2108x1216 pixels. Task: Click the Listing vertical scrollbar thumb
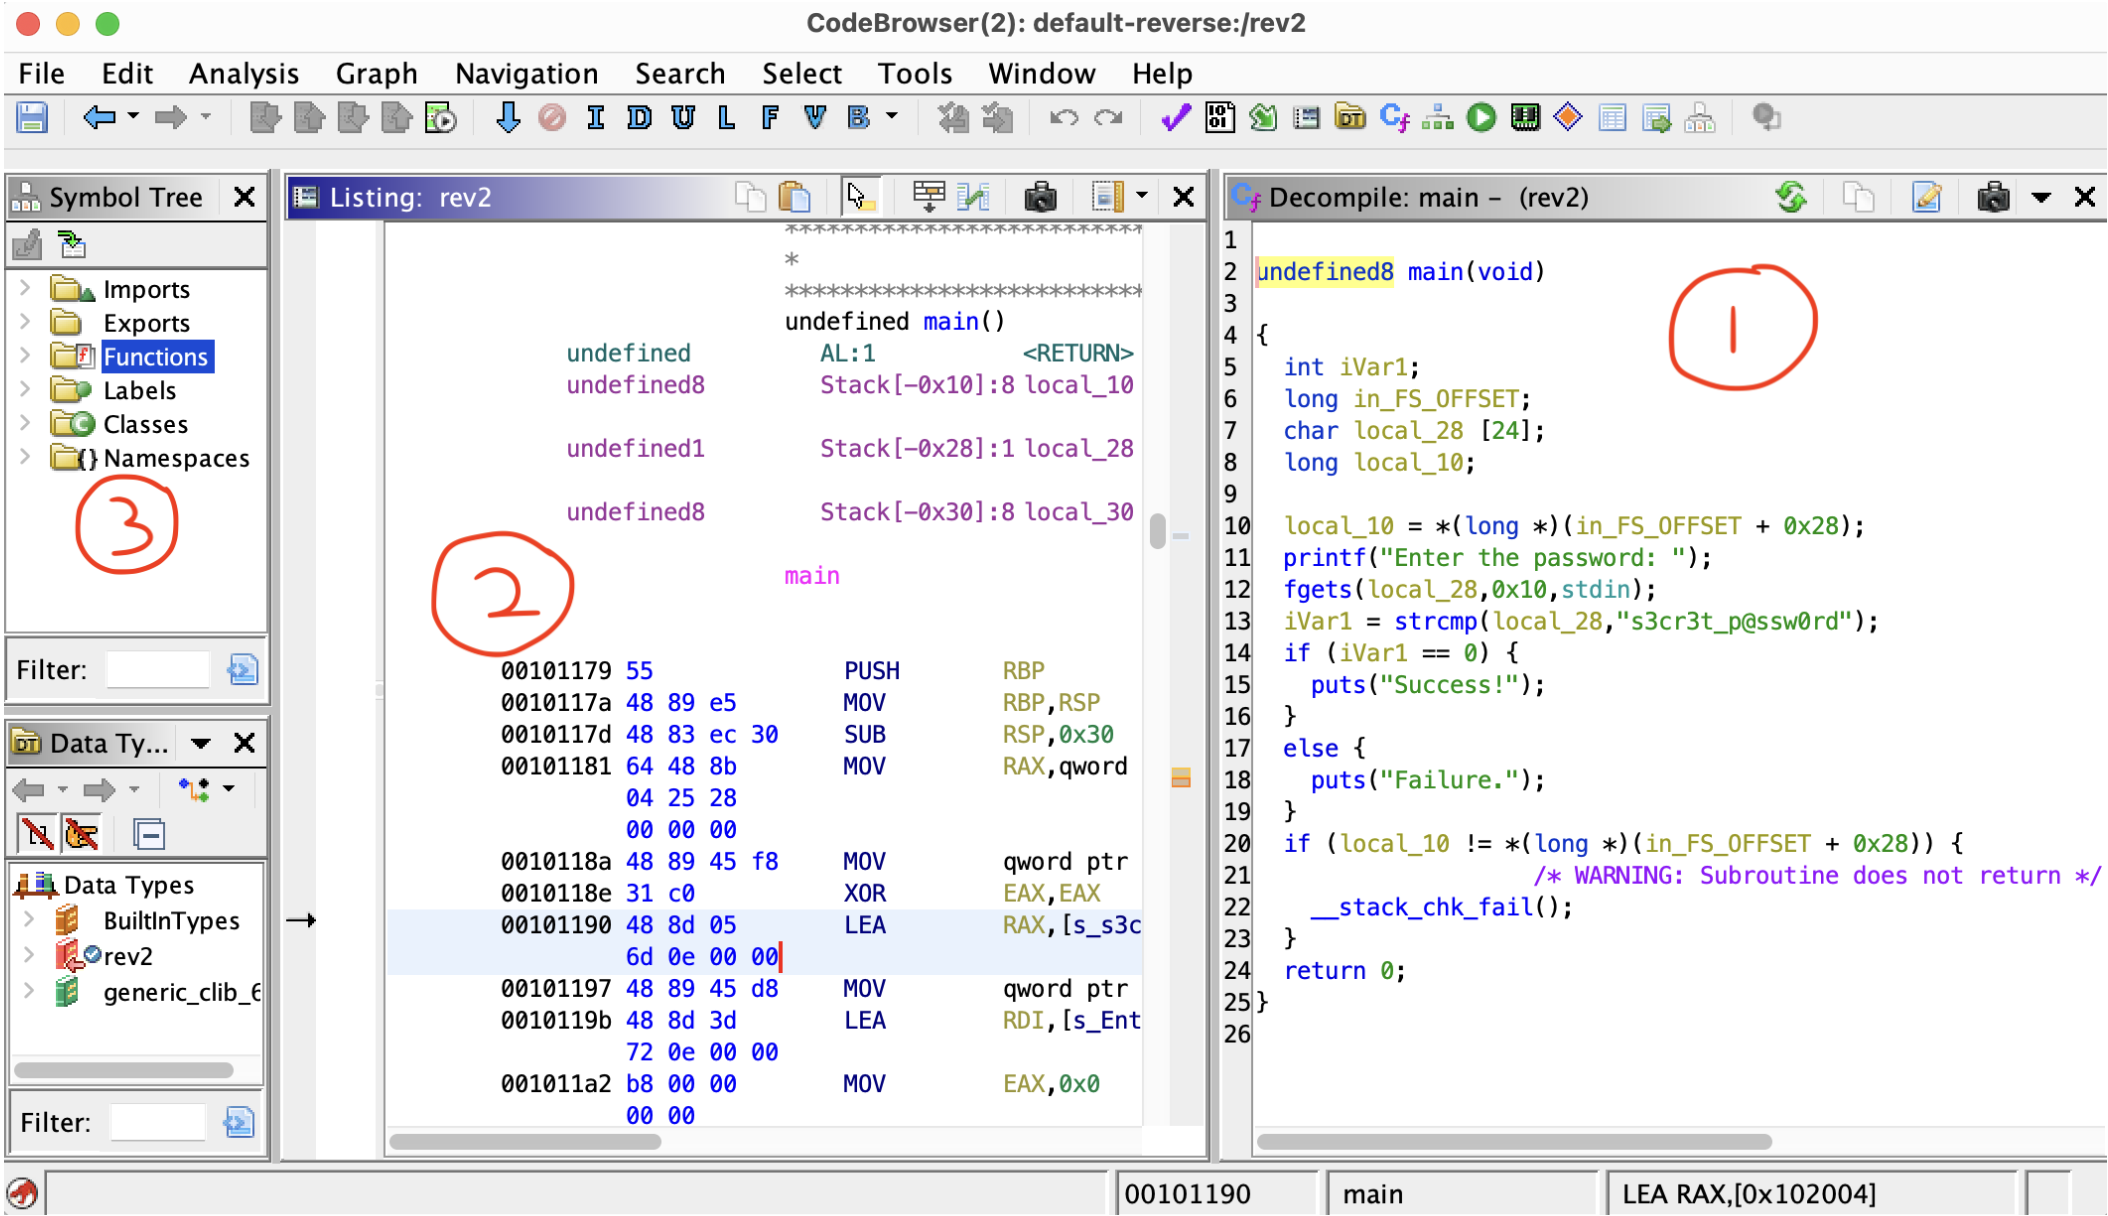[x=1157, y=530]
